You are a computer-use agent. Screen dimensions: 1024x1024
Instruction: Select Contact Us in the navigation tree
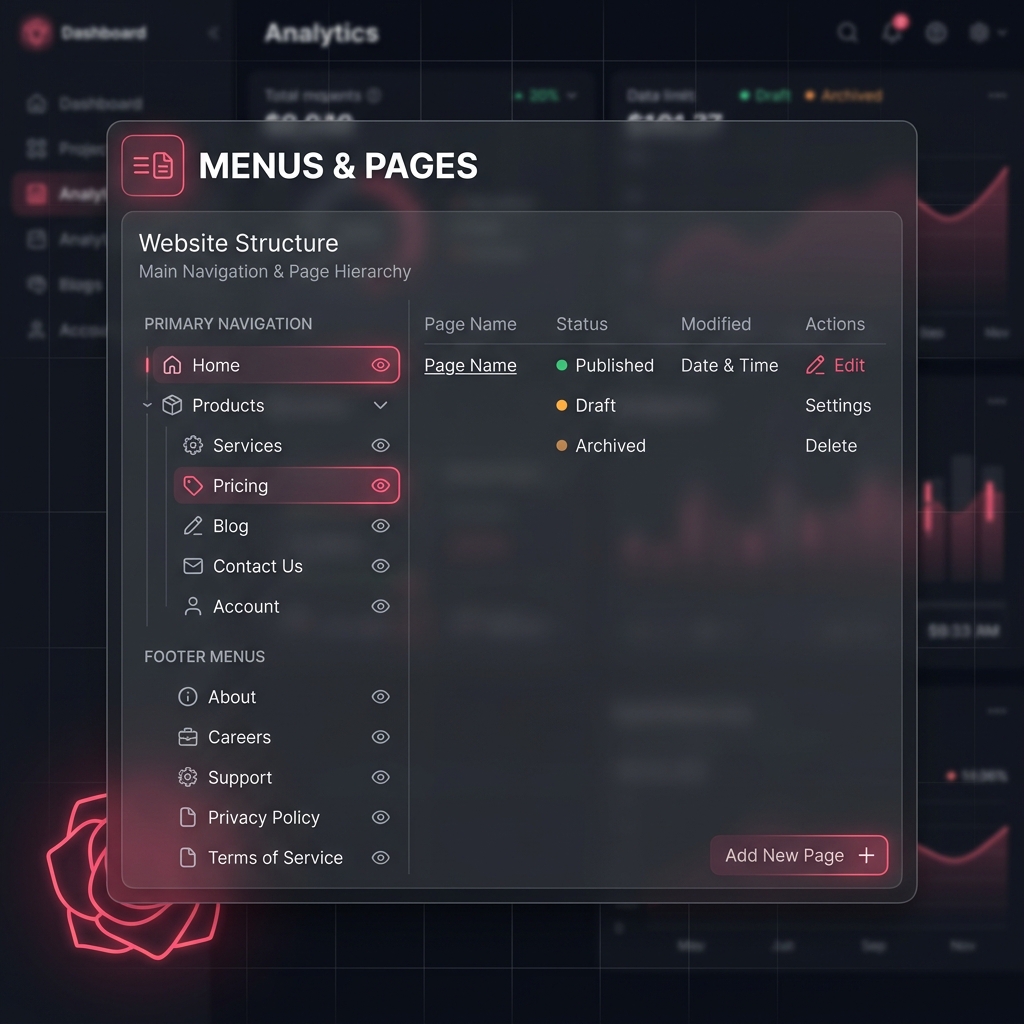click(287, 566)
